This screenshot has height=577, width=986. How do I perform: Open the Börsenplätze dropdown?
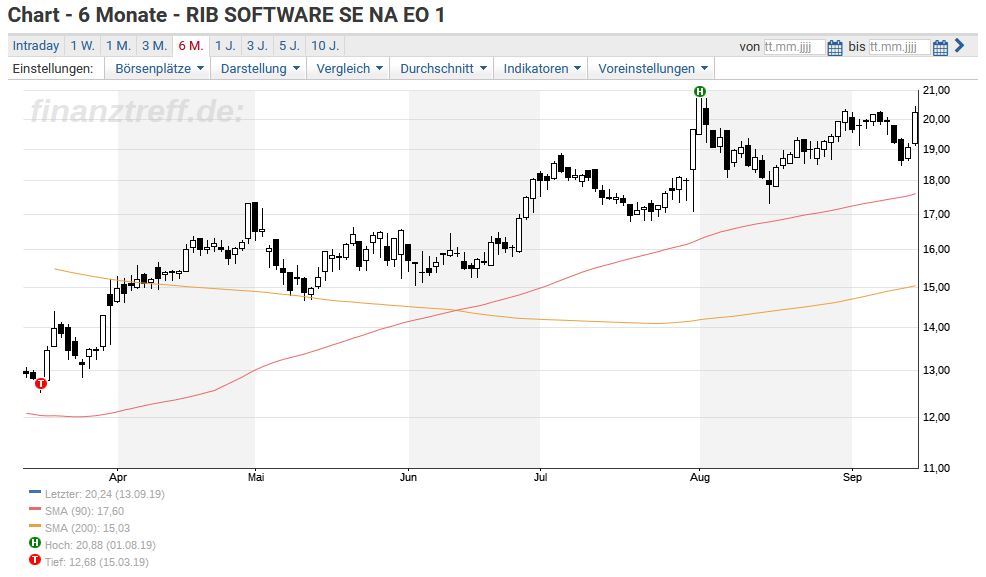click(x=159, y=69)
